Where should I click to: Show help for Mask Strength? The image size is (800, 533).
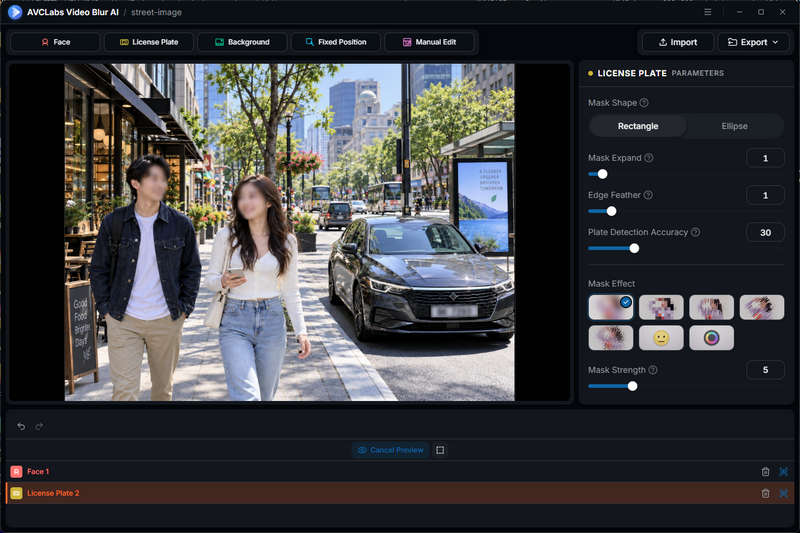(653, 370)
